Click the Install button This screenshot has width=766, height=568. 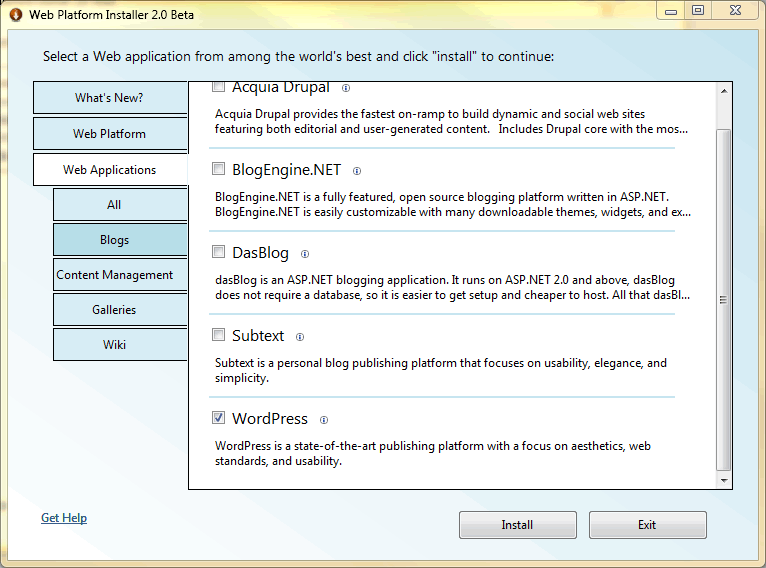tap(518, 525)
